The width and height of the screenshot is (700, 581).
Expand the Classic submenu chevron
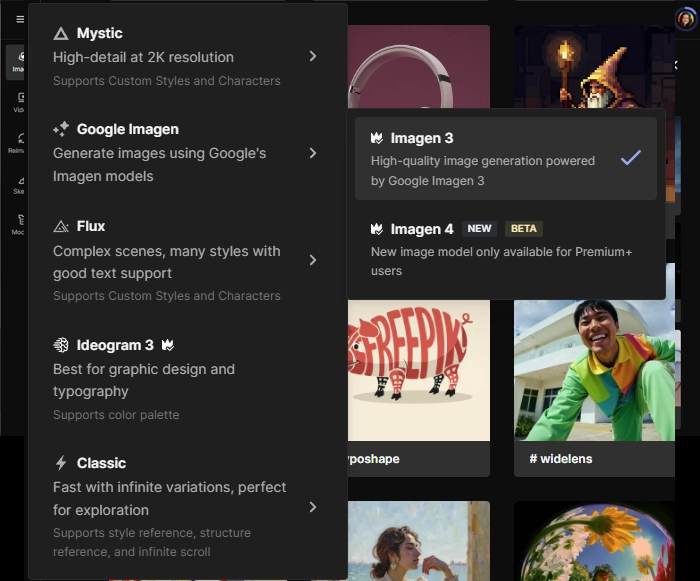313,507
